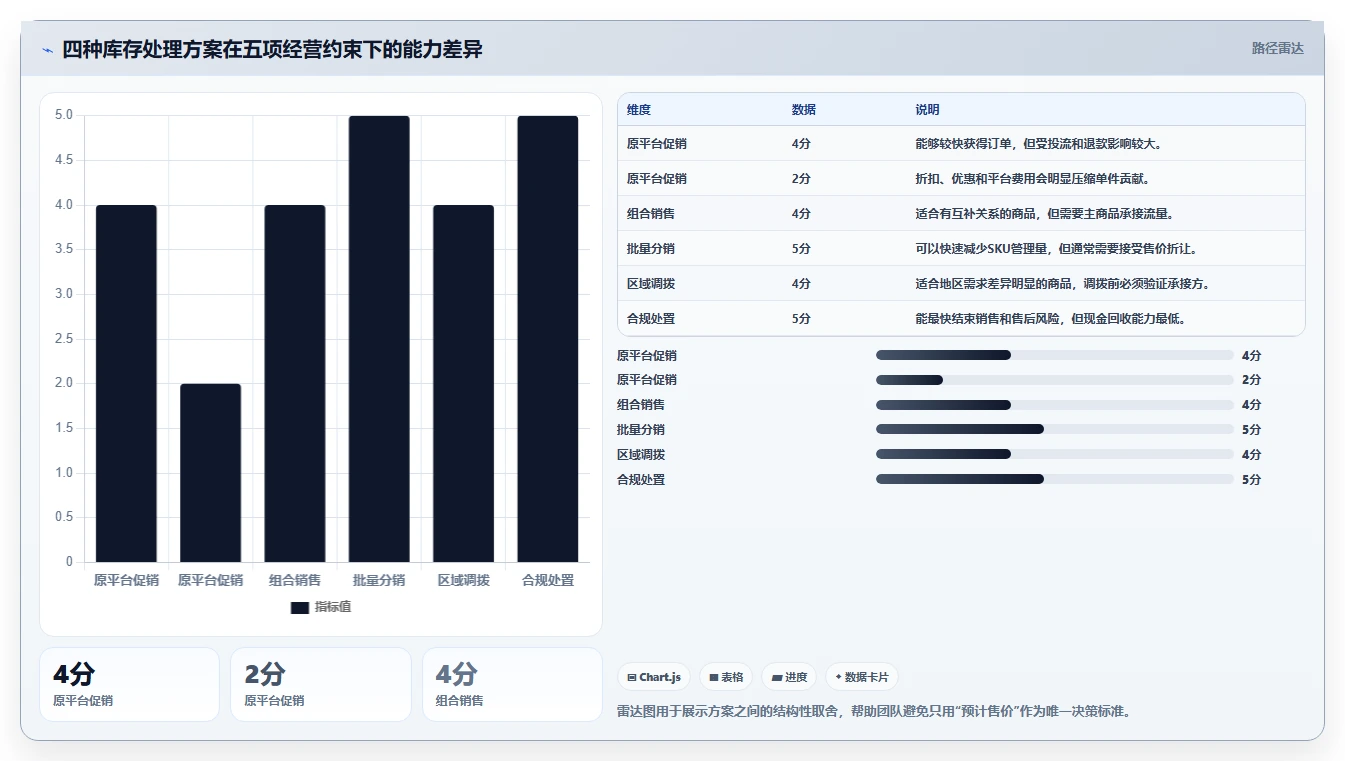This screenshot has height=761, width=1345.
Task: Click the 说明 column header
Action: point(927,110)
